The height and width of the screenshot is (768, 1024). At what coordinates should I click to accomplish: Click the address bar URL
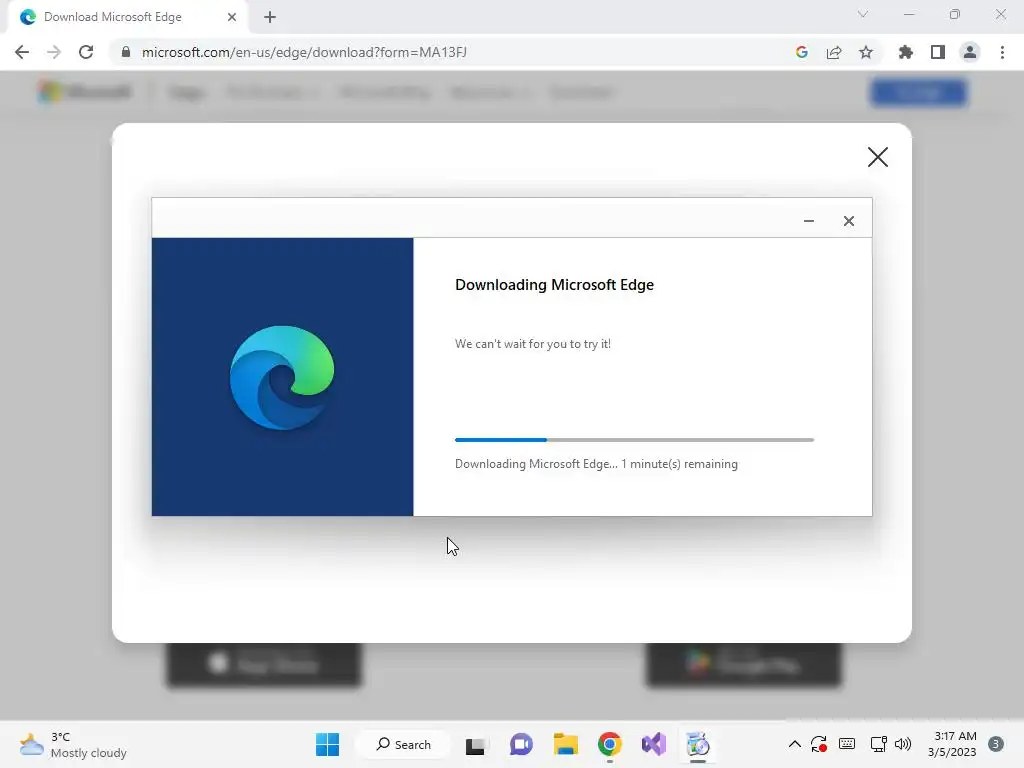pyautogui.click(x=304, y=52)
